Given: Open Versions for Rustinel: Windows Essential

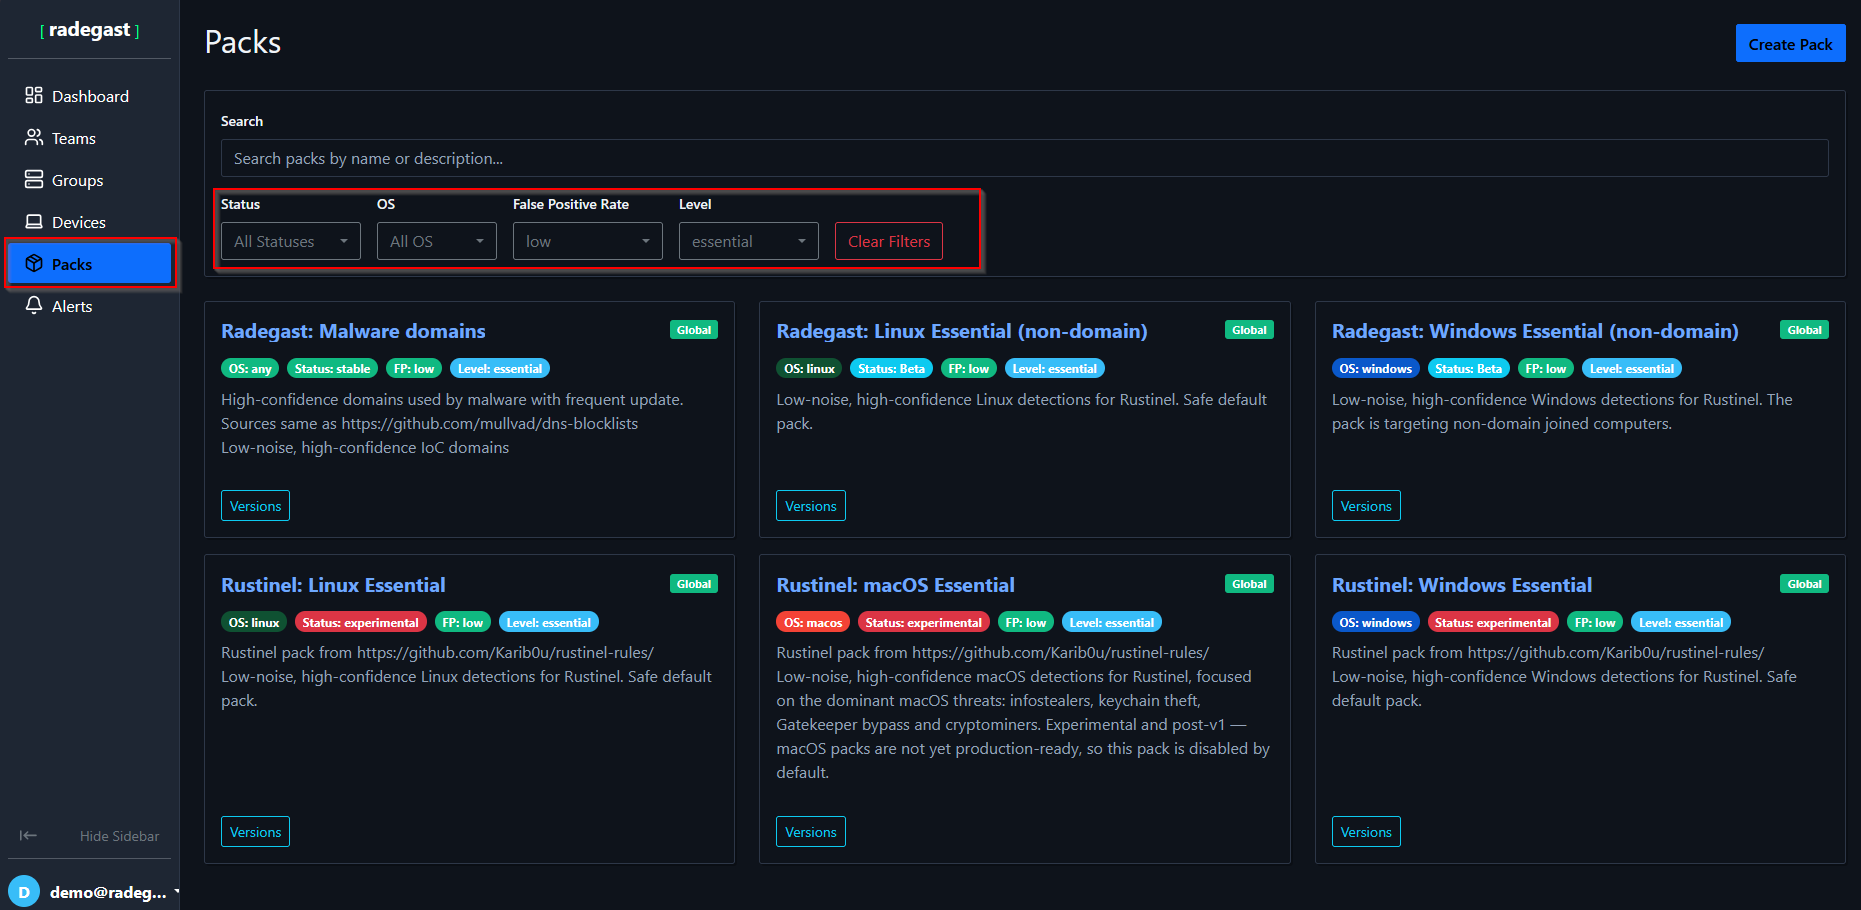Looking at the screenshot, I should pyautogui.click(x=1366, y=832).
